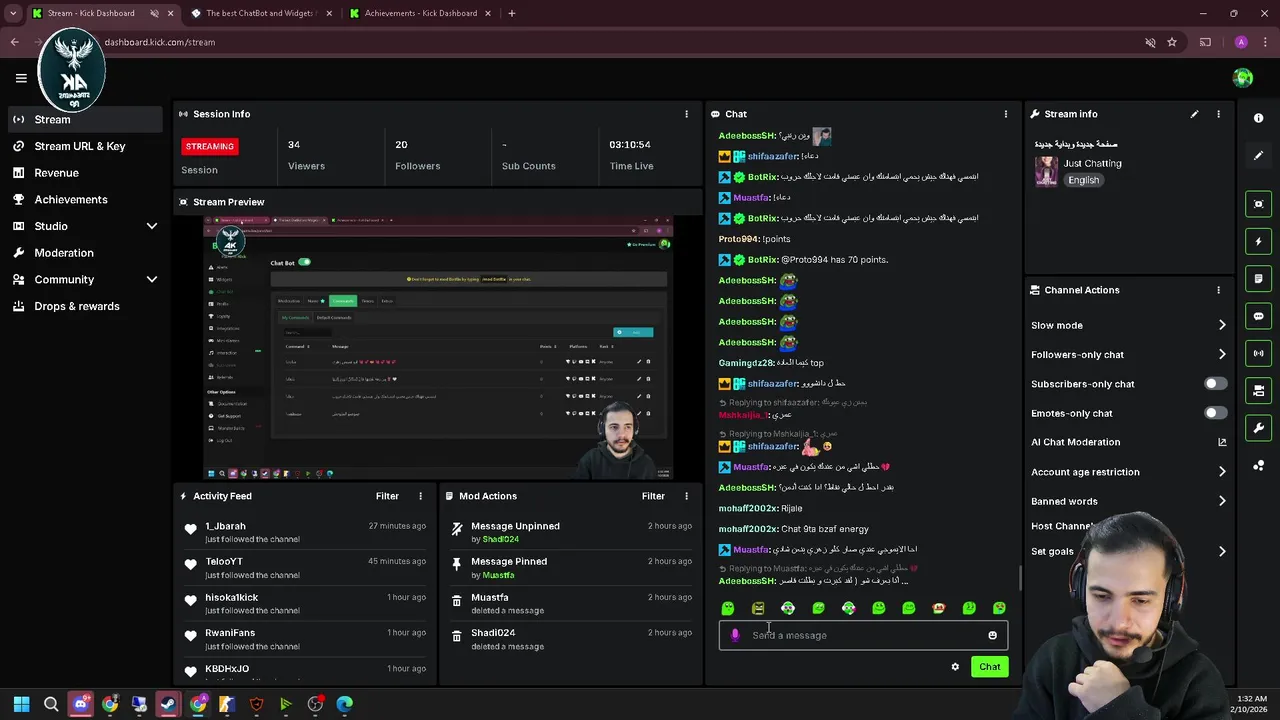Screen dimensions: 1280x720
Task: Open Windows taskbar search
Action: 51,704
